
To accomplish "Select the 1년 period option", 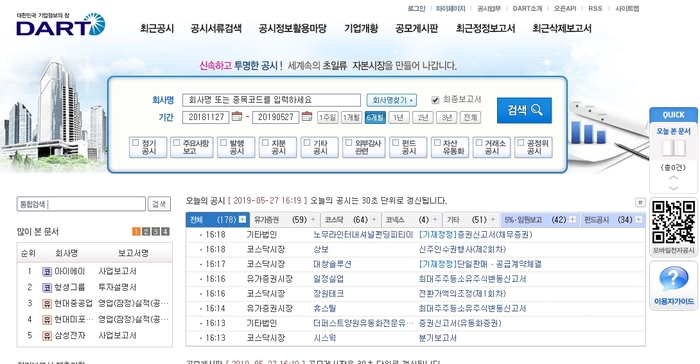I will (399, 117).
